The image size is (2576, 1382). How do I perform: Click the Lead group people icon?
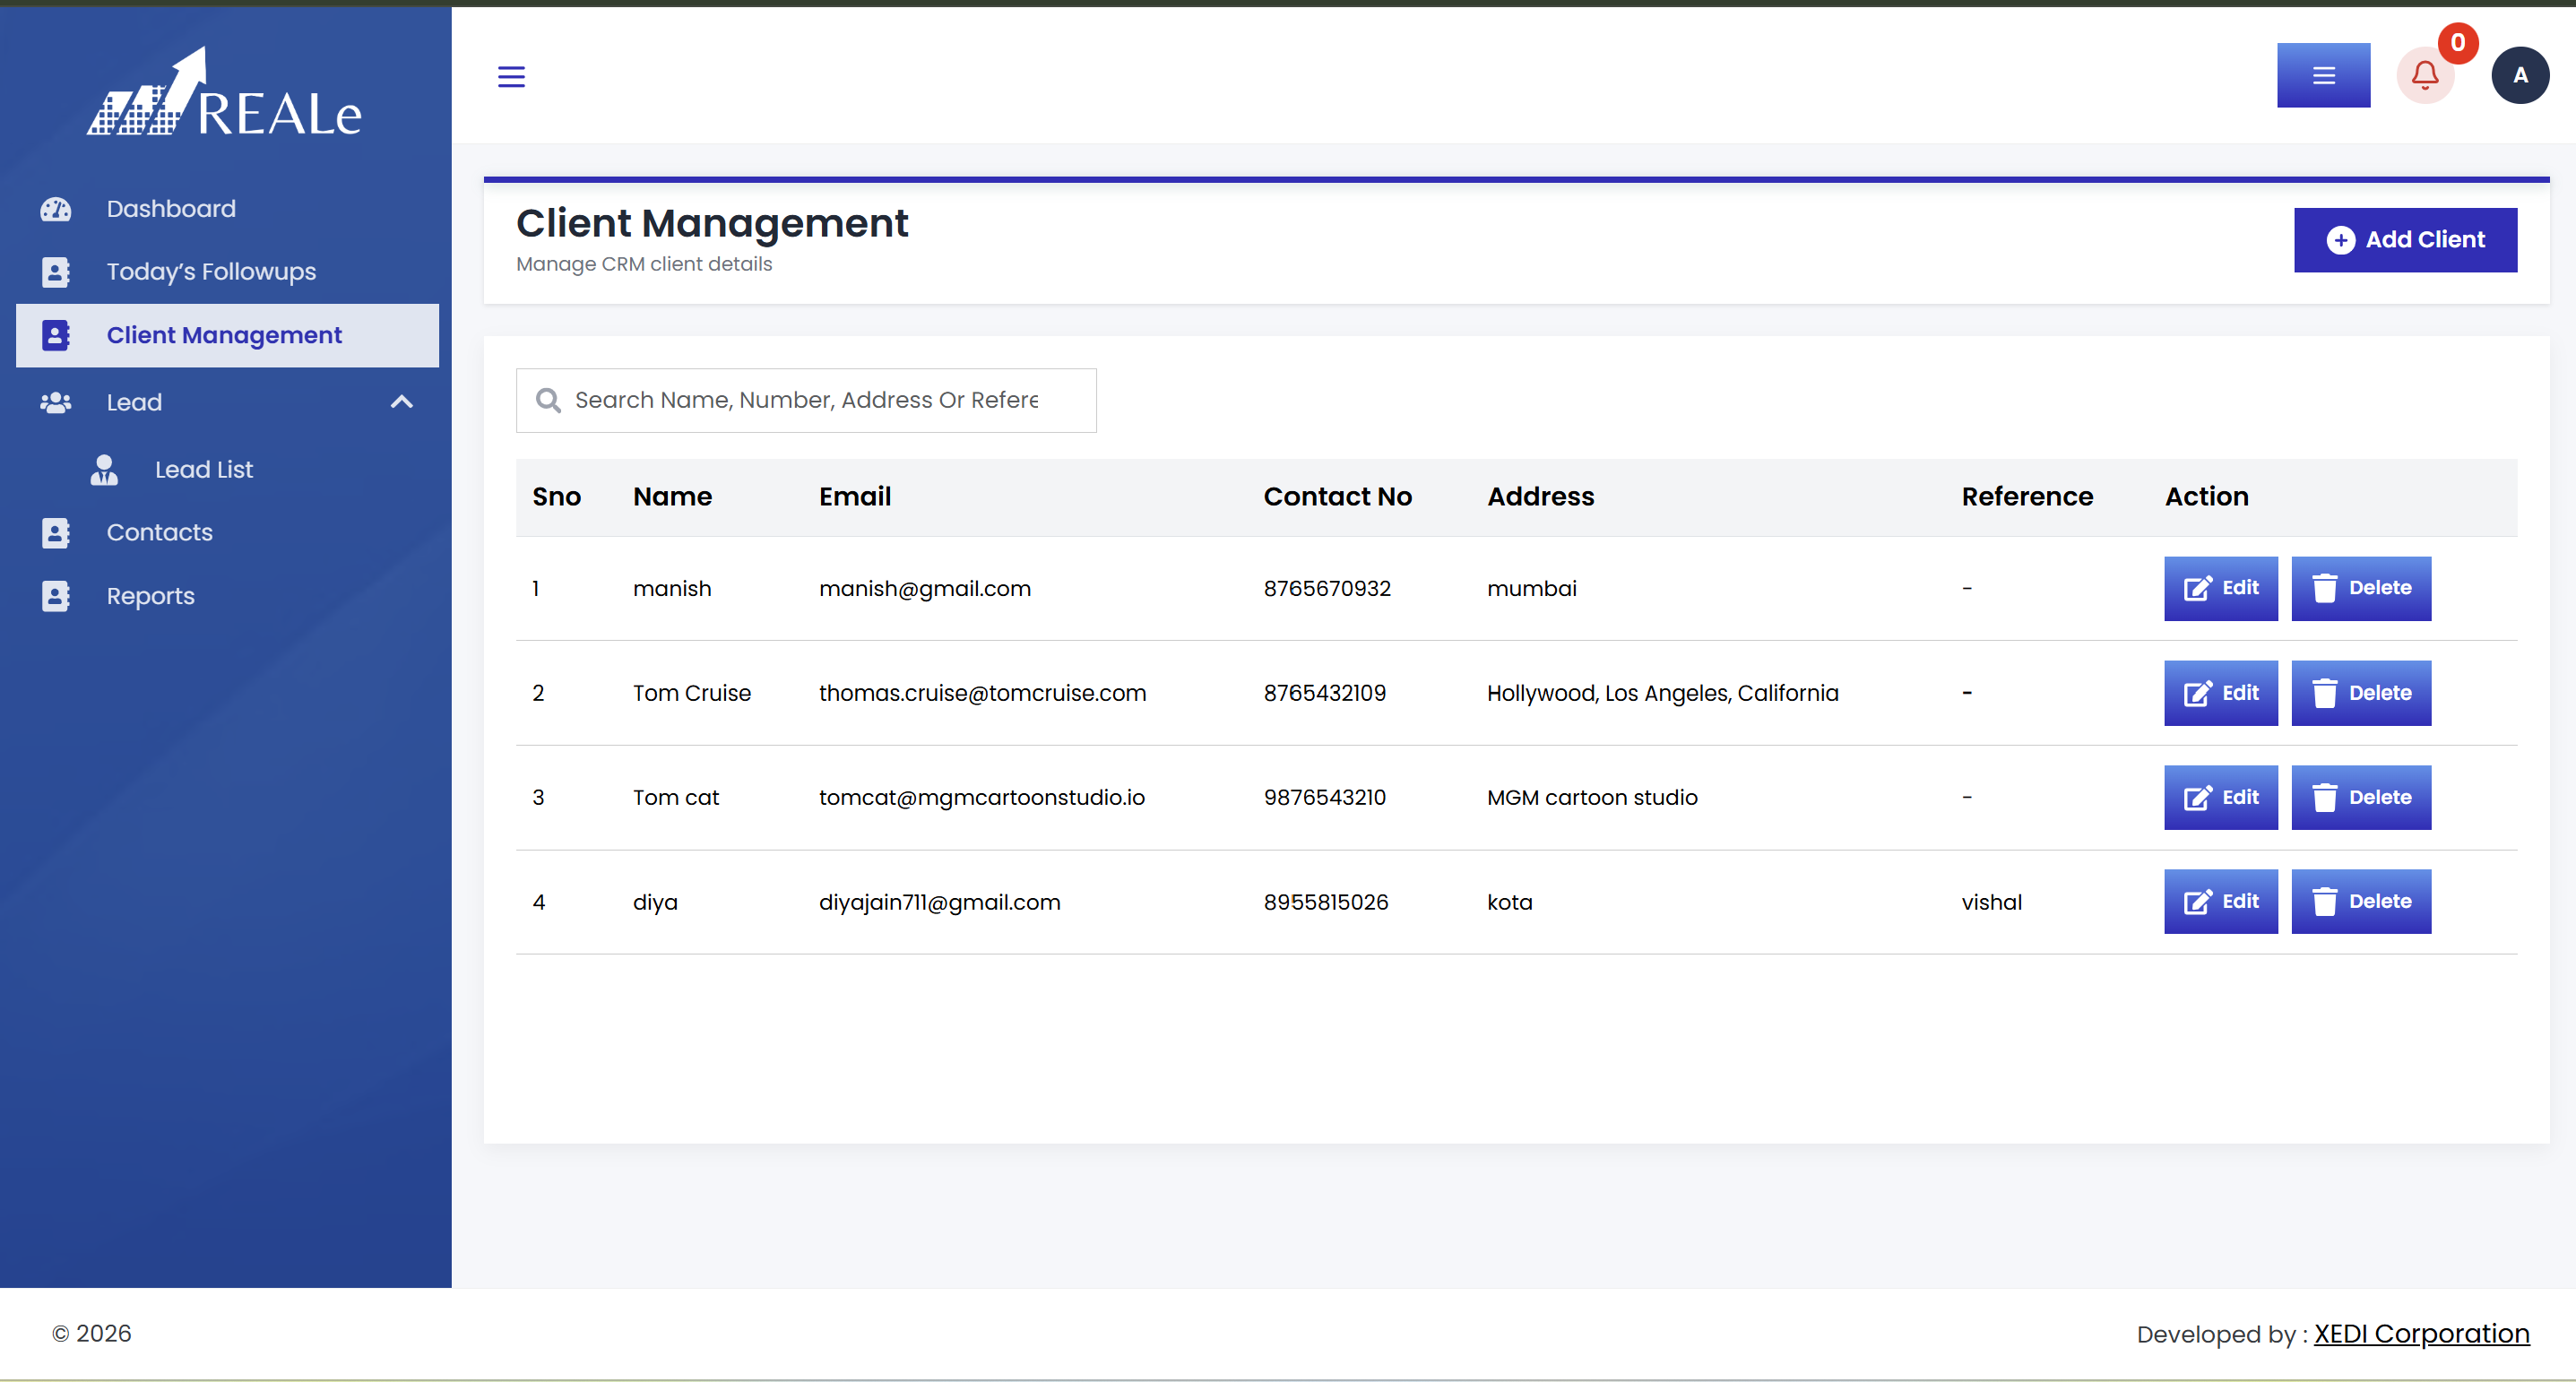click(56, 402)
